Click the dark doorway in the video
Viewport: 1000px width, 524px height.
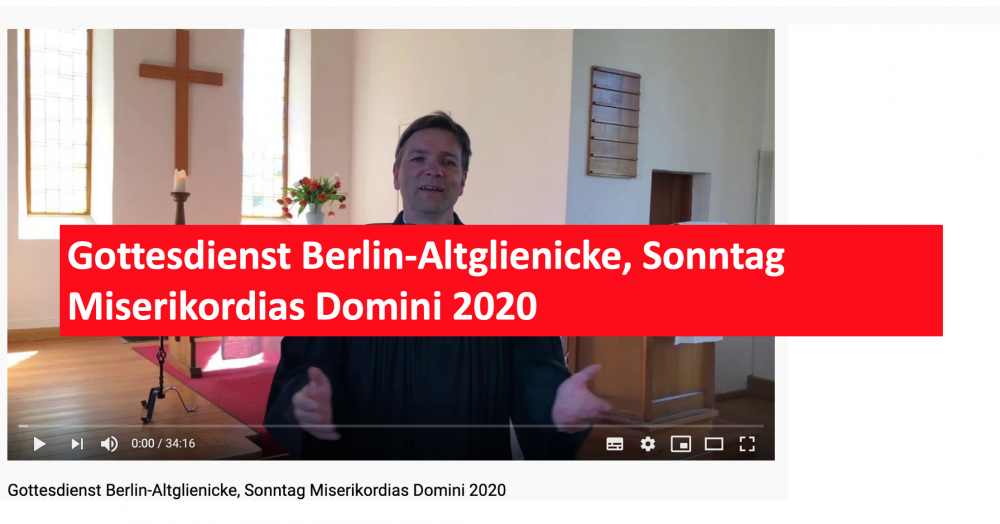click(670, 198)
